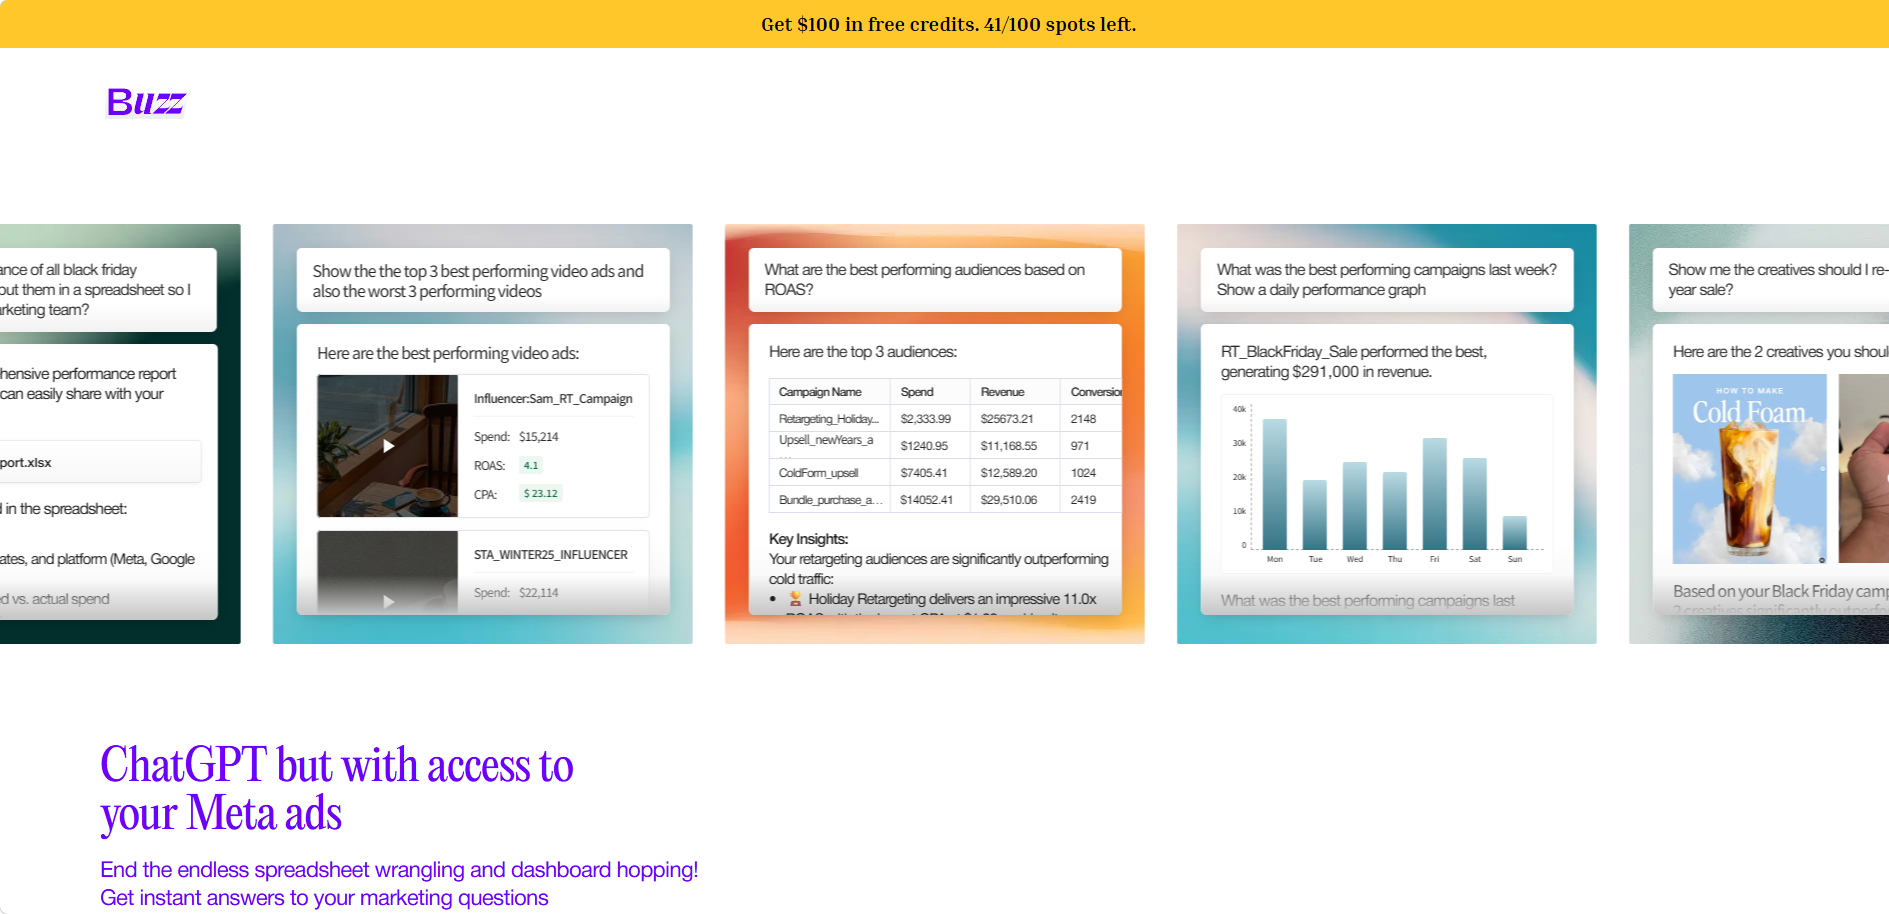
Task: Select the 'Influencer:Sam_RT_Campaign' title
Action: pyautogui.click(x=553, y=399)
